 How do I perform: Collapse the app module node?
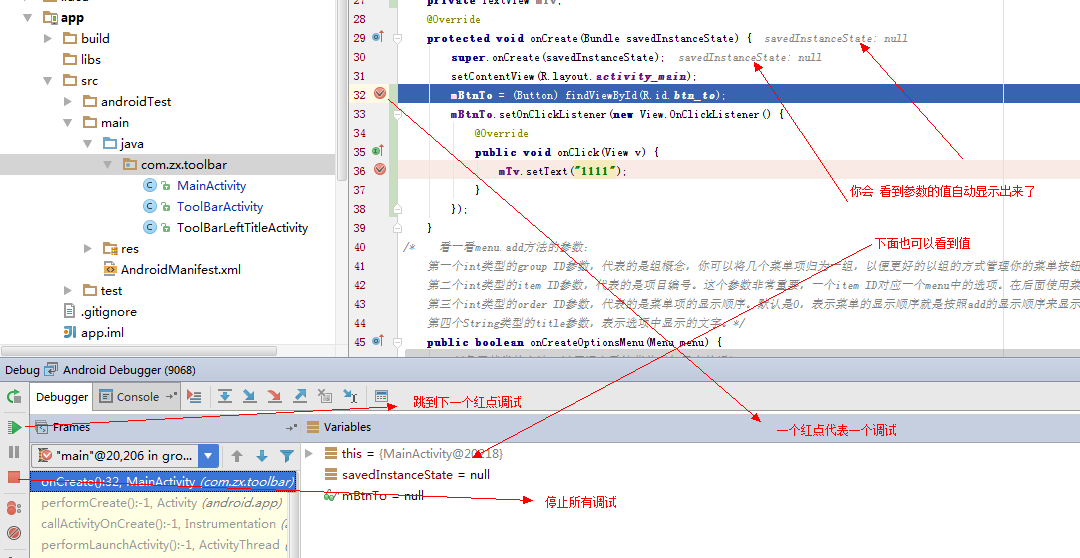coord(28,17)
